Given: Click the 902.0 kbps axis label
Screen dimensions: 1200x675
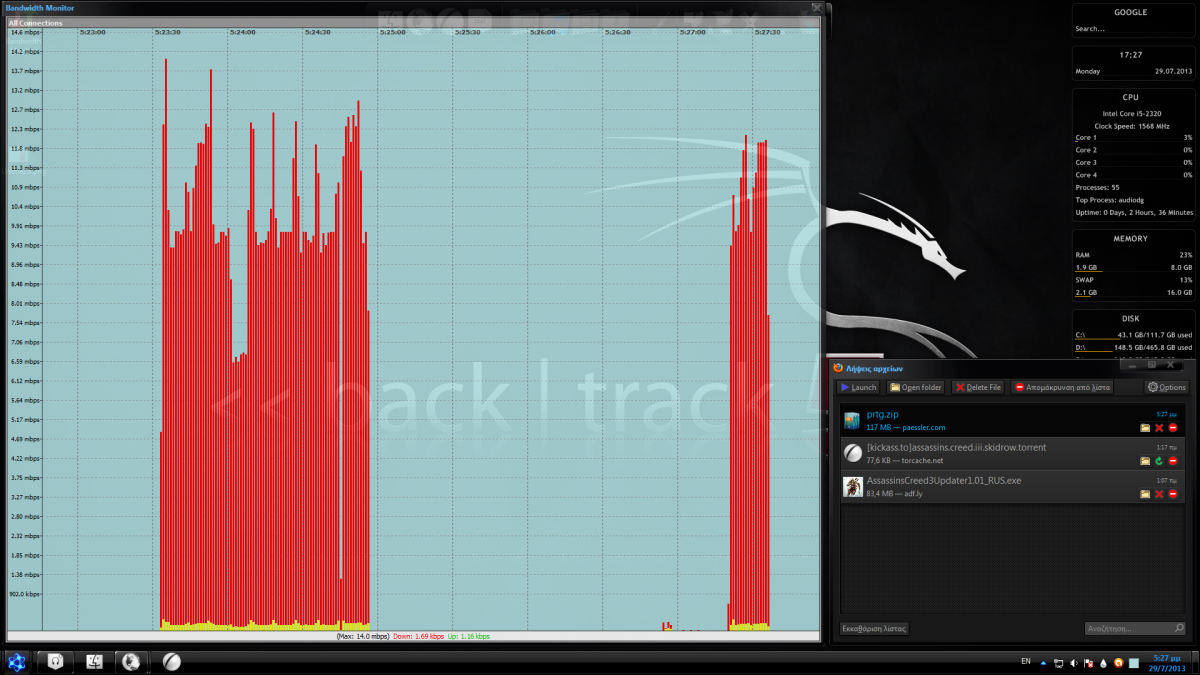Looking at the screenshot, I should point(24,594).
